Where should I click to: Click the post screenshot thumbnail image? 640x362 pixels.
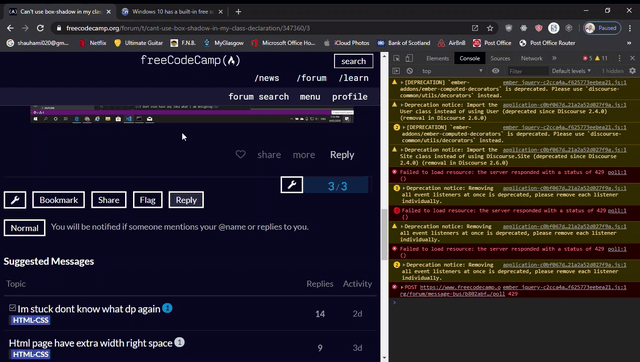(192, 114)
